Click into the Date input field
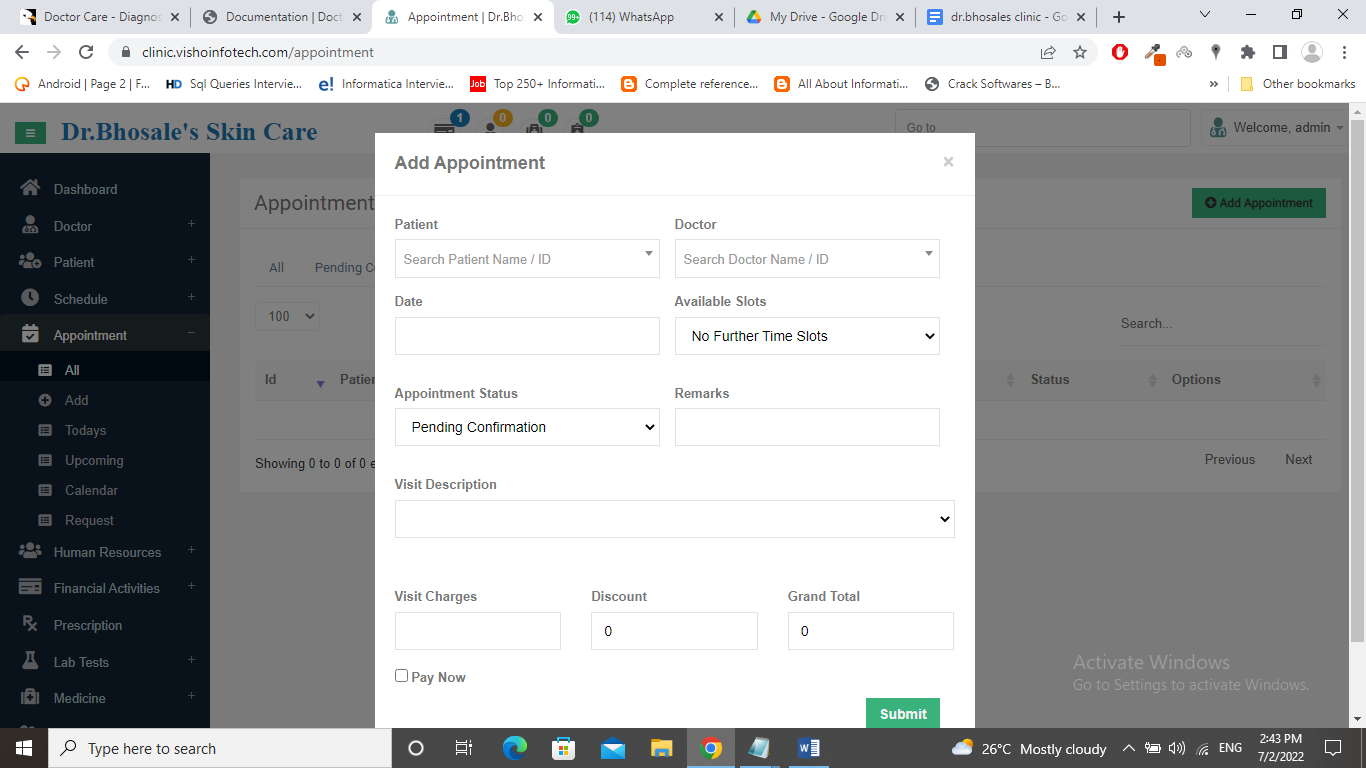 pos(527,336)
